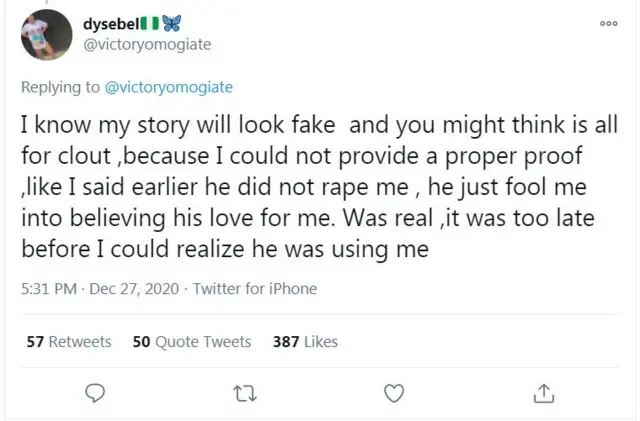Click the Dec 27, 2020 date
Image resolution: width=640 pixels, height=421 pixels.
click(133, 289)
